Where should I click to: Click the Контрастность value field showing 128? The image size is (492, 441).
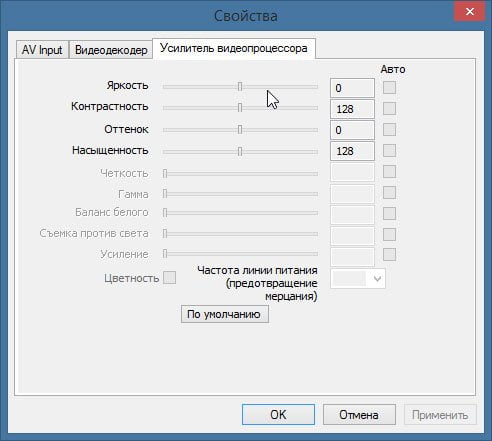point(352,109)
